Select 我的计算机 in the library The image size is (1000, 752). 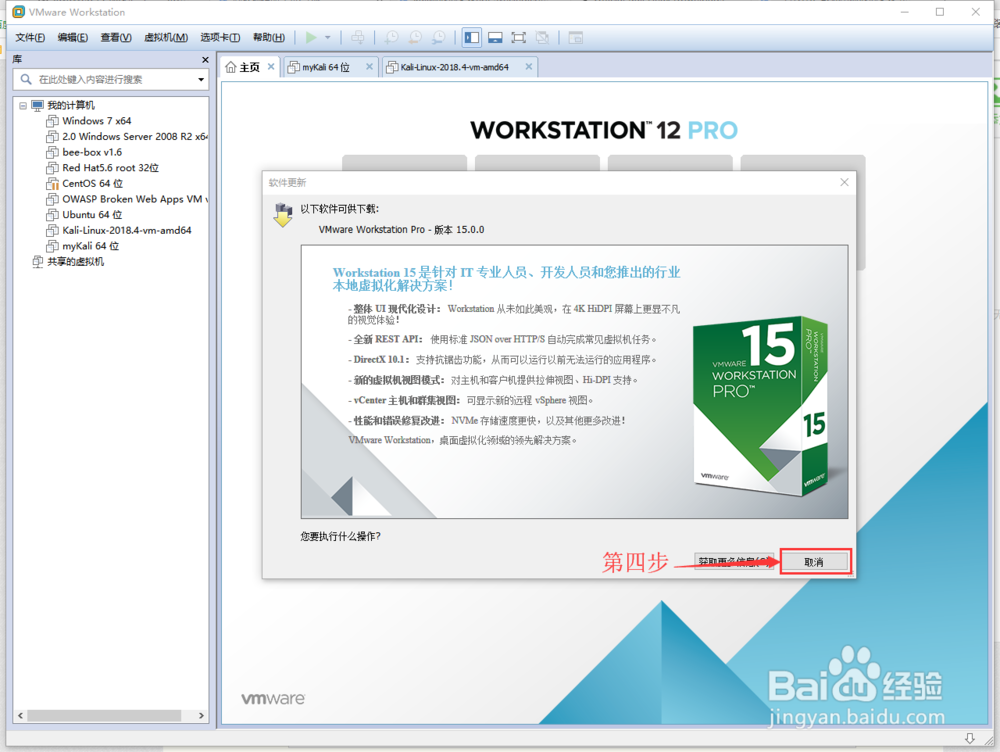pos(71,105)
